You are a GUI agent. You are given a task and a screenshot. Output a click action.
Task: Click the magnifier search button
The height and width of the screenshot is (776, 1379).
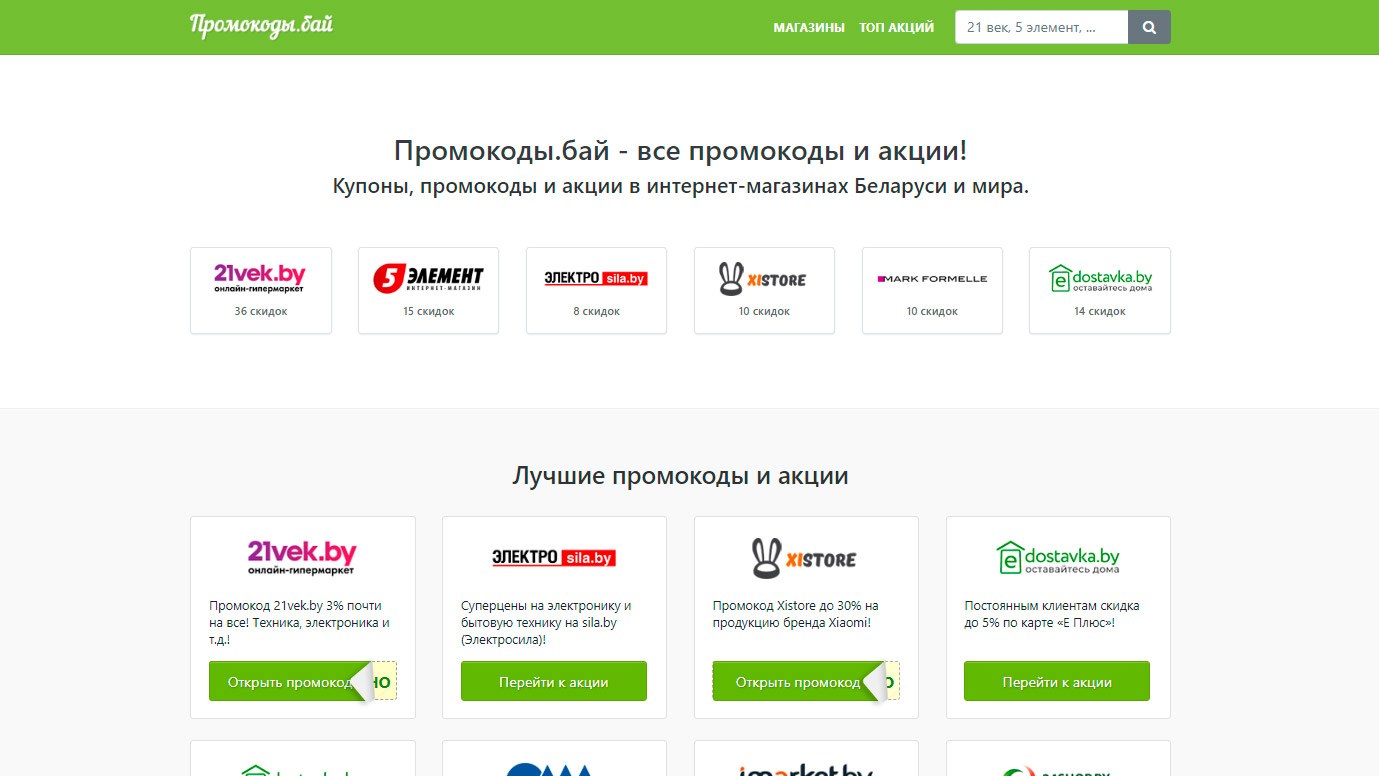coord(1149,27)
